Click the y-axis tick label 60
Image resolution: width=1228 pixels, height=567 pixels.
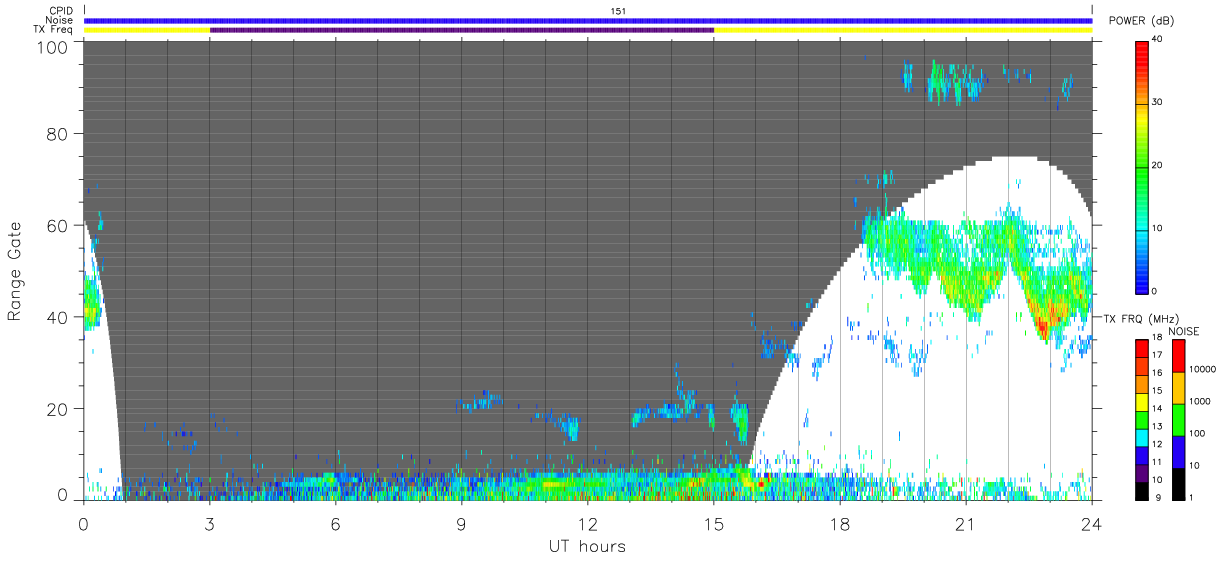(x=57, y=225)
